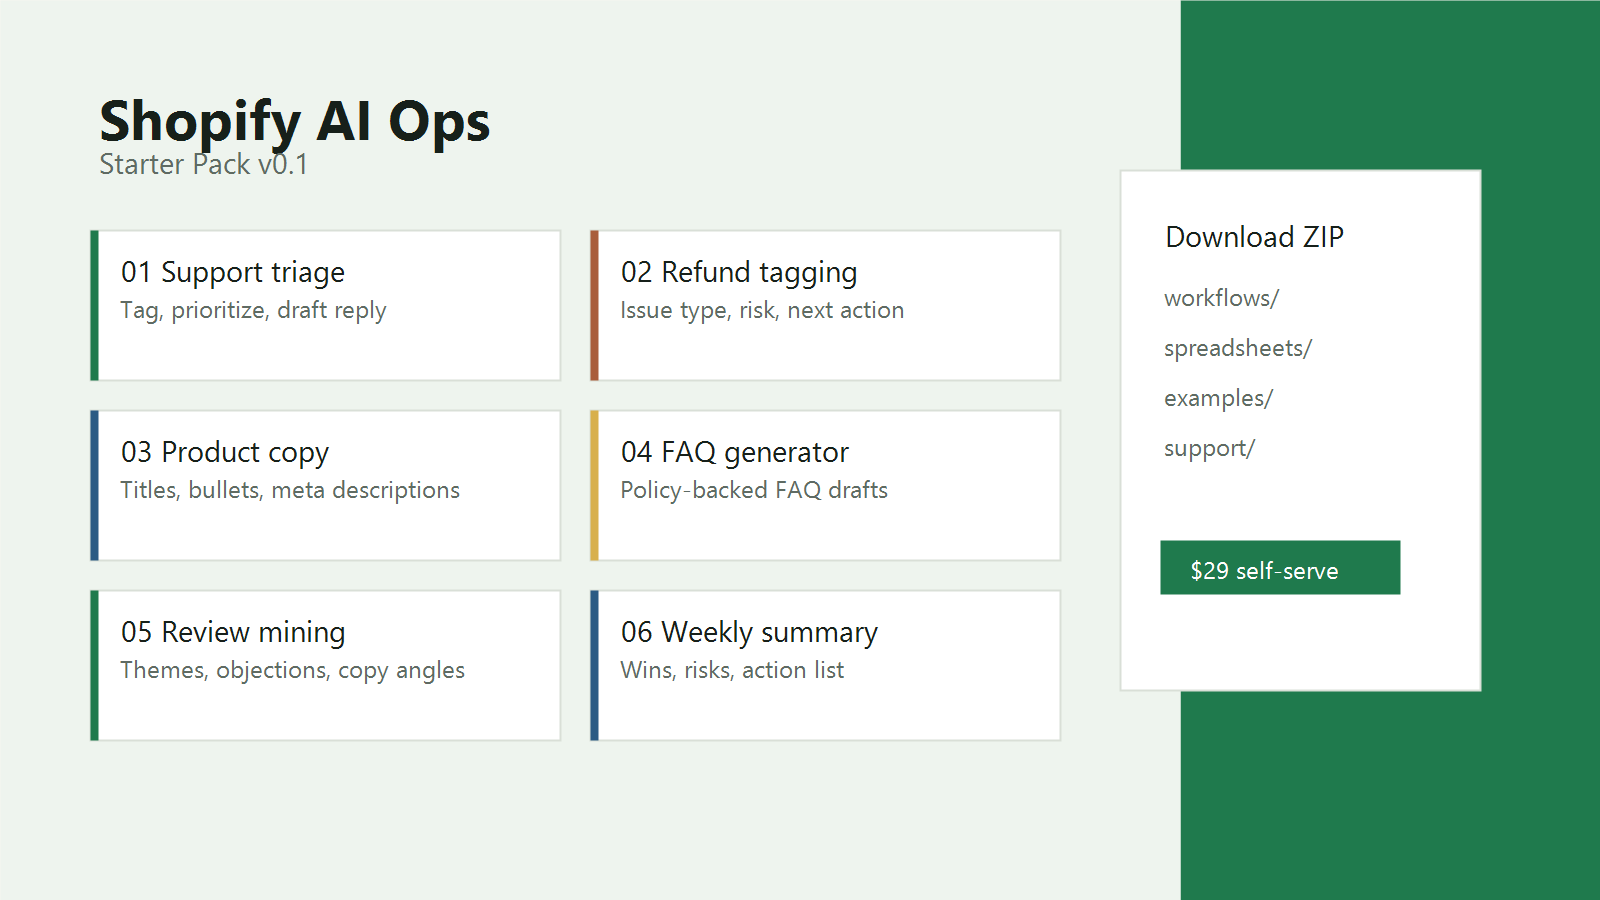Click the spreadsheets/ folder entry

1237,348
